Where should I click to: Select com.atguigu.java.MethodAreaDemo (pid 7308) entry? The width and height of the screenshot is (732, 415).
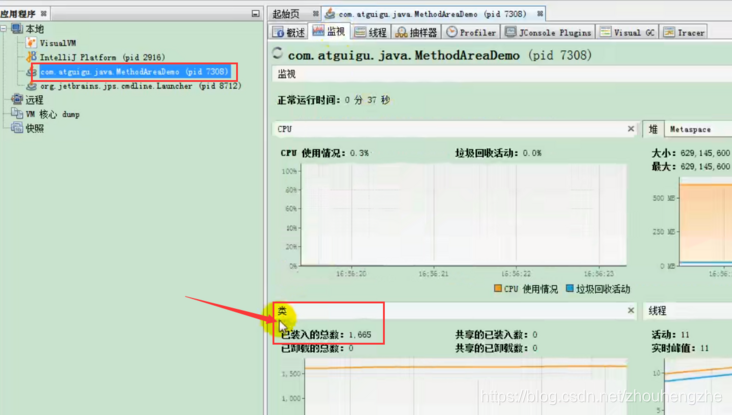tap(134, 71)
